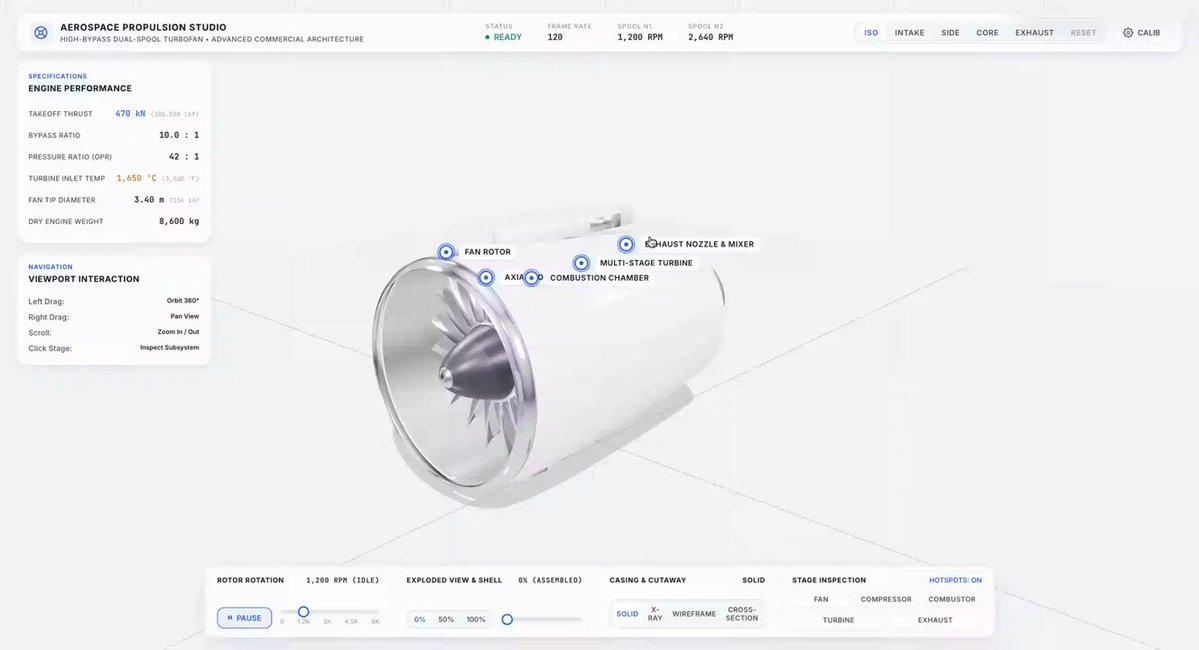
Task: Set exploded view to 0%
Action: pos(420,619)
